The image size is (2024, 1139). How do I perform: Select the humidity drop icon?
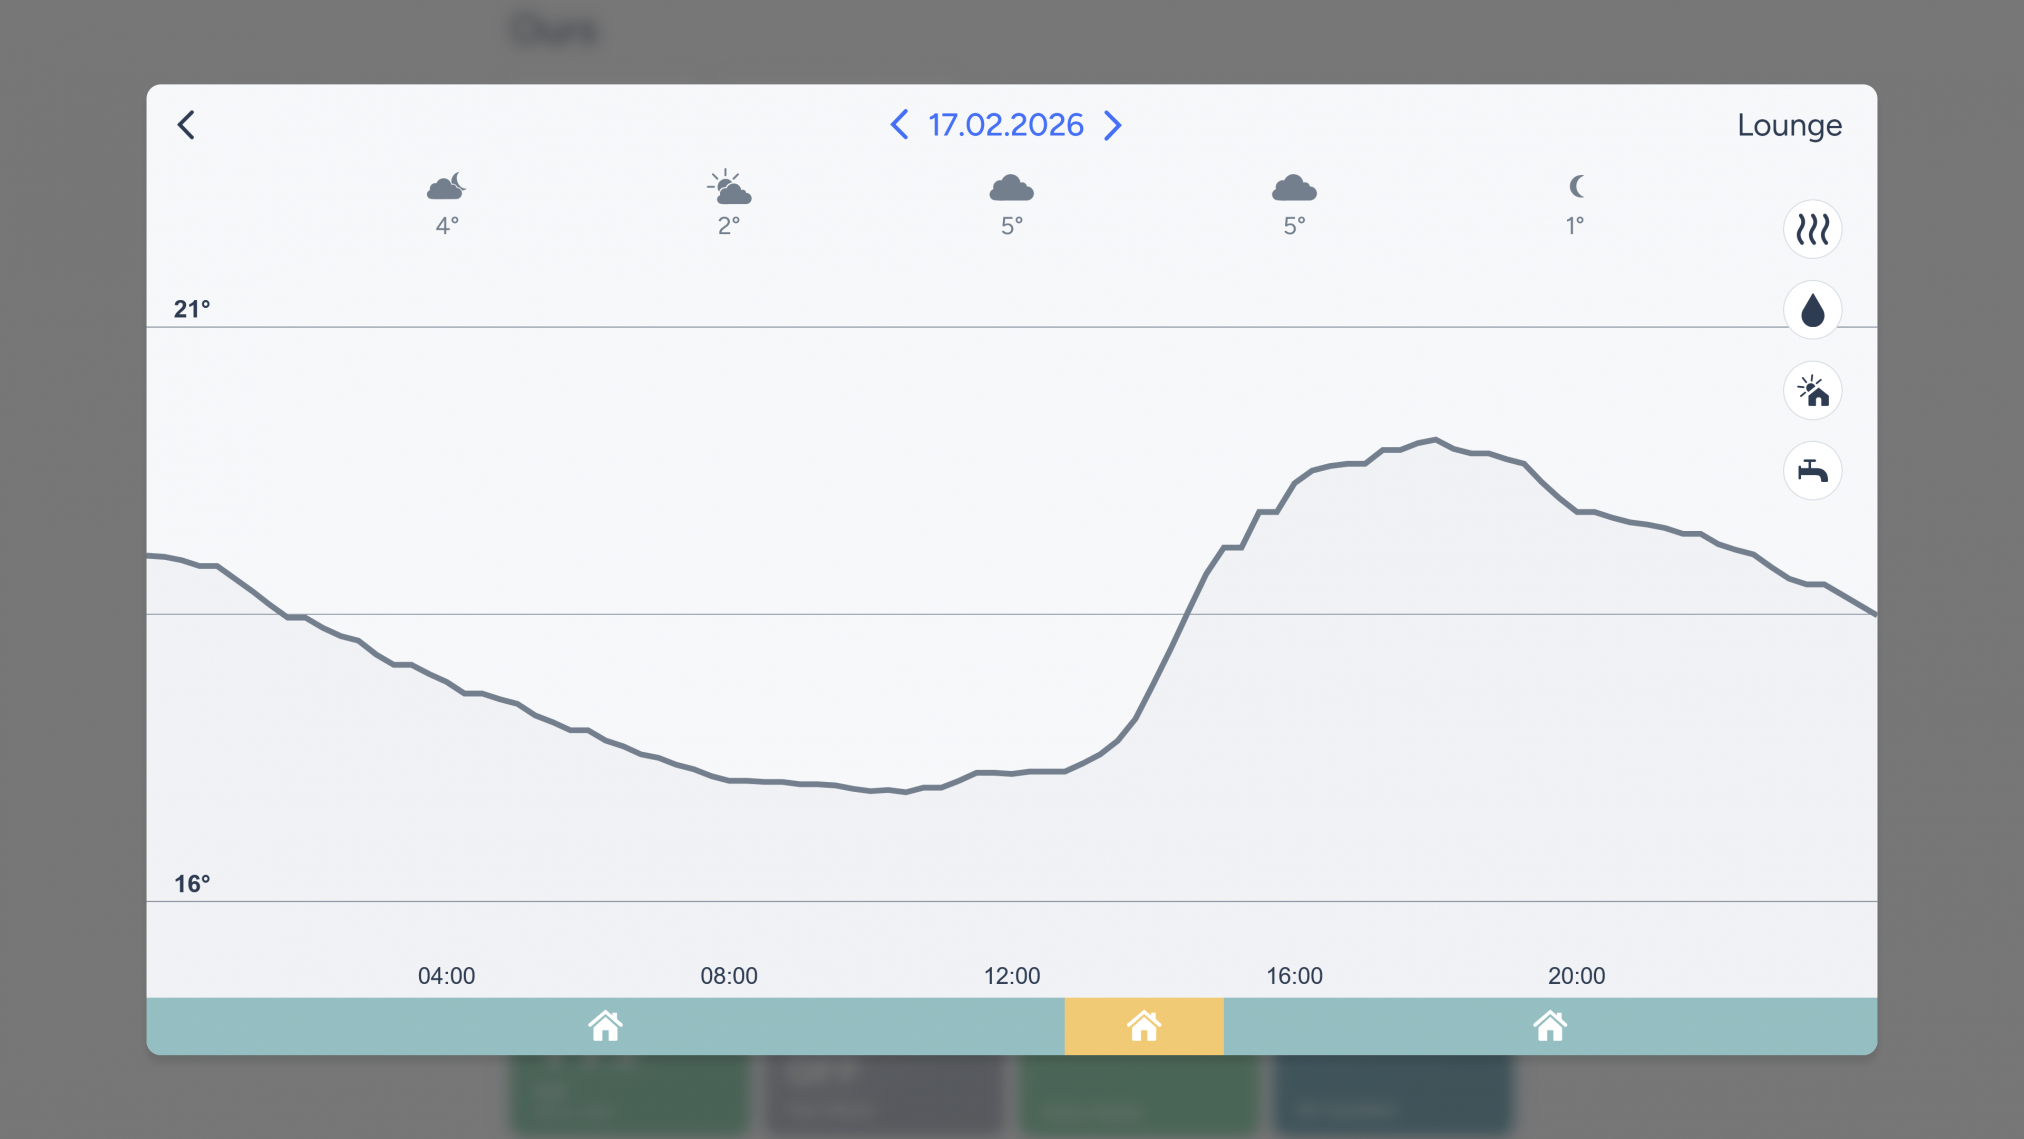click(x=1812, y=310)
